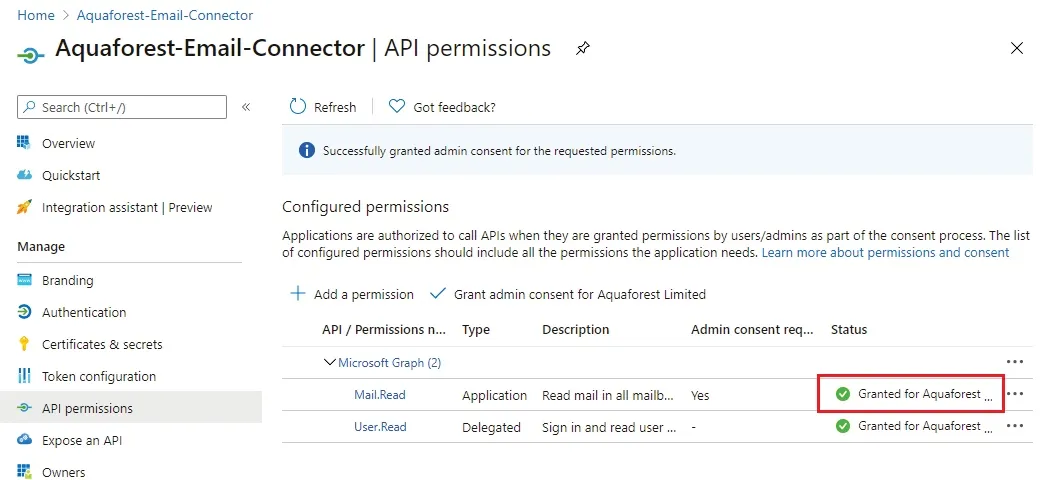Click the Expose an API cloud icon
Screen dimensions: 1051x480
[x=24, y=440]
